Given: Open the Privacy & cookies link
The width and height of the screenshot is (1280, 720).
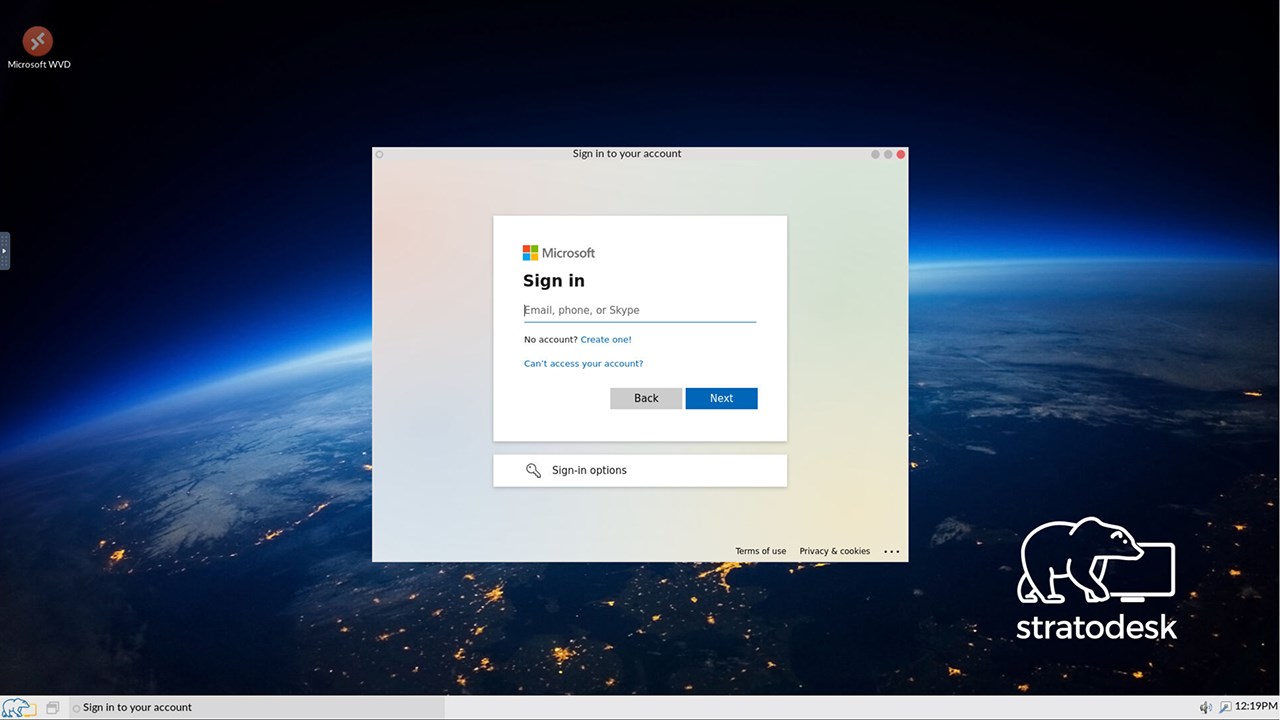Looking at the screenshot, I should click(835, 551).
